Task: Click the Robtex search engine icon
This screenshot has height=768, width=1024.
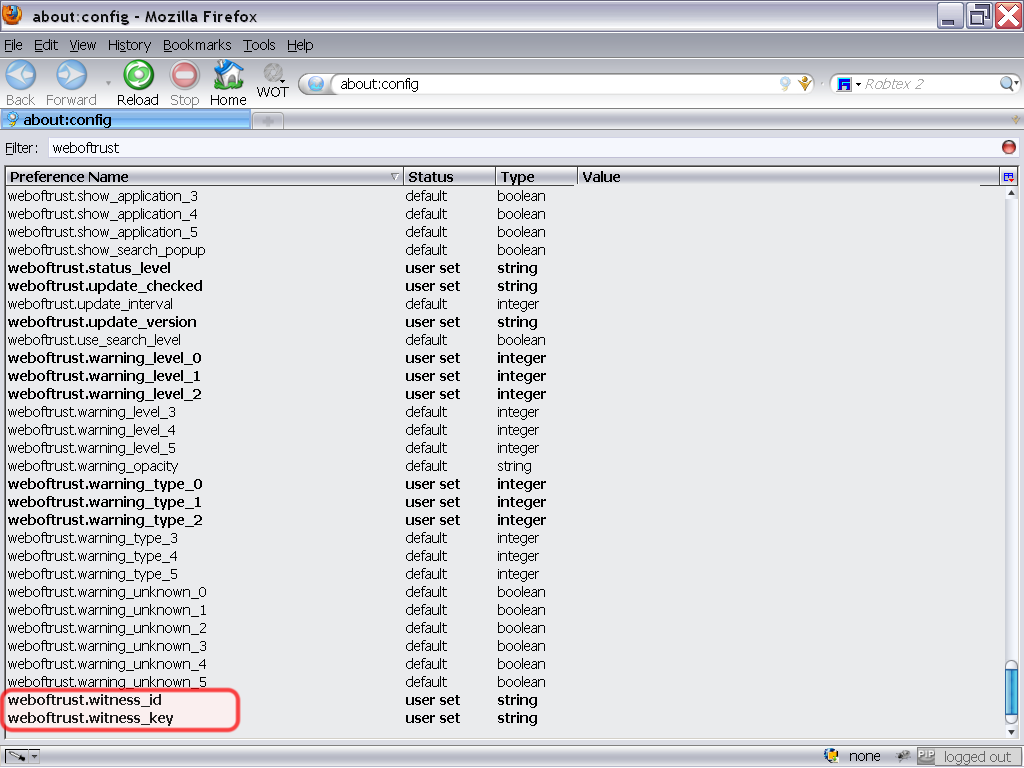Action: [x=844, y=84]
